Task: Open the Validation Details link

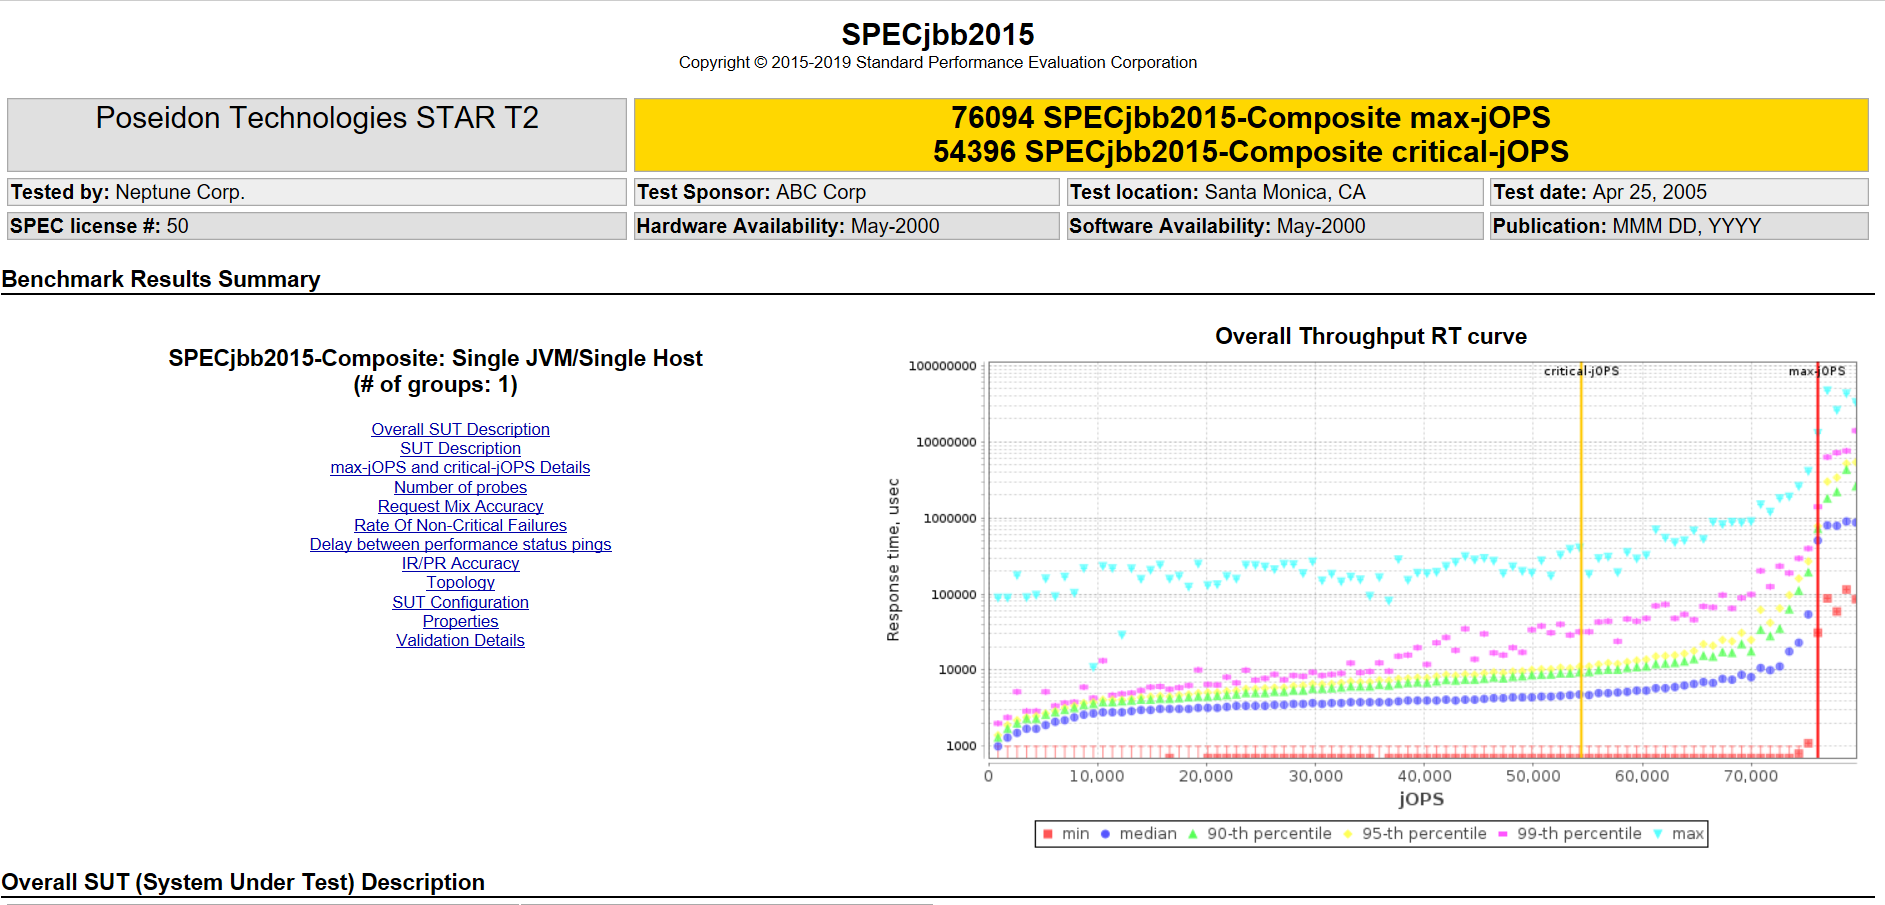Action: (x=460, y=640)
